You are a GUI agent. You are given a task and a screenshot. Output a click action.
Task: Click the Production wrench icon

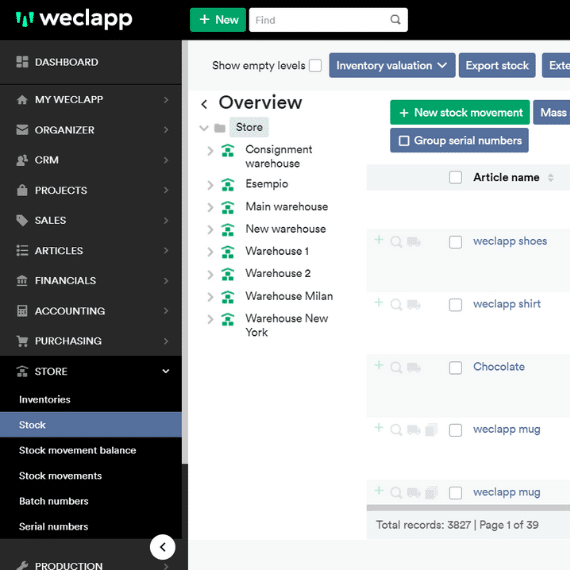pos(22,565)
